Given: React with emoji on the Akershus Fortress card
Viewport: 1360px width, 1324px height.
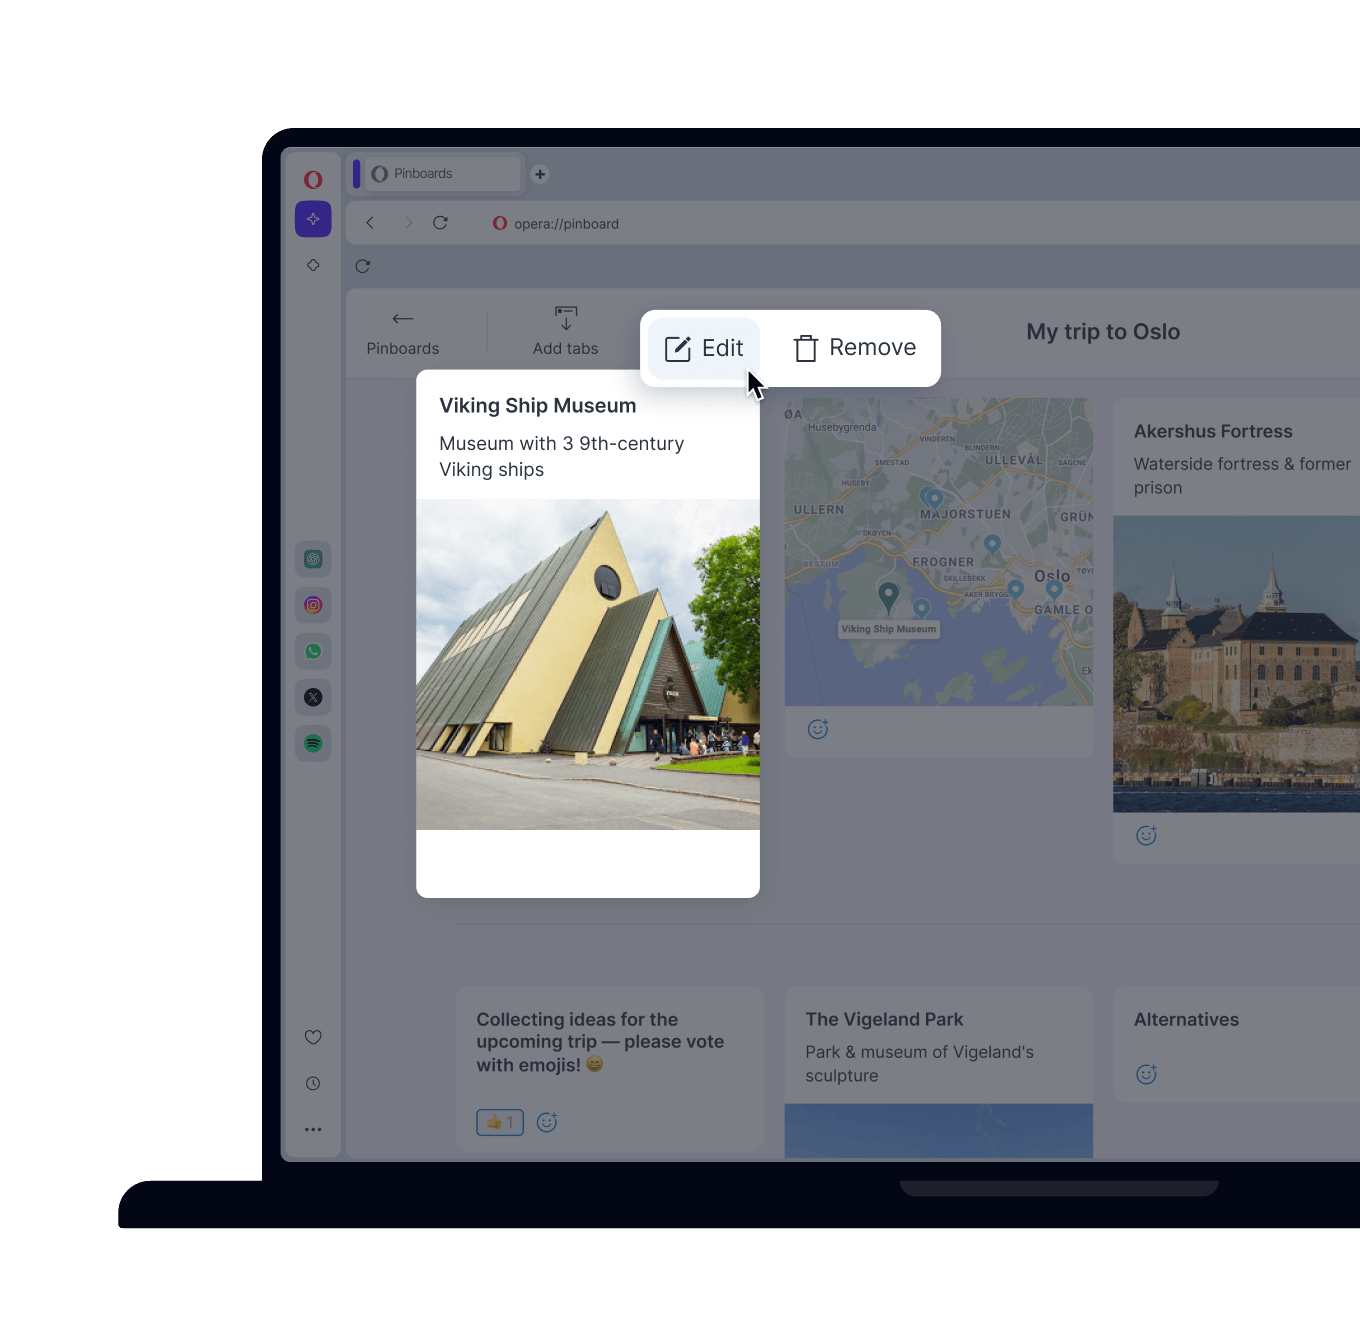Looking at the screenshot, I should pyautogui.click(x=1146, y=835).
